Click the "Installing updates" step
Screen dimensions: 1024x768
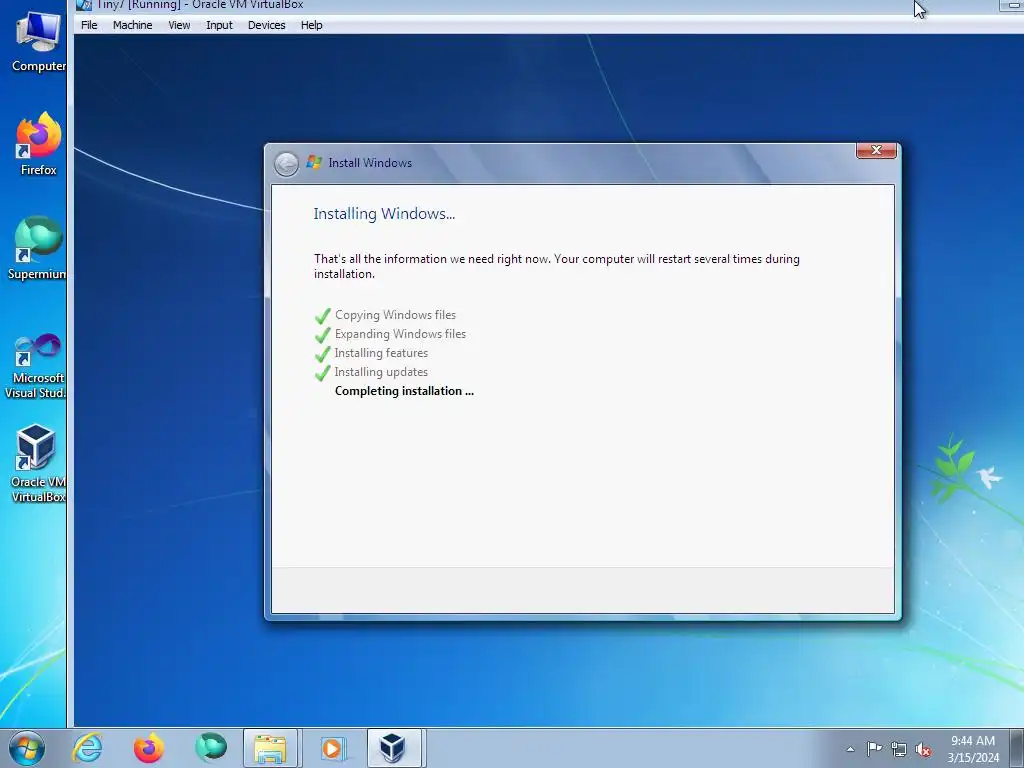click(x=381, y=372)
